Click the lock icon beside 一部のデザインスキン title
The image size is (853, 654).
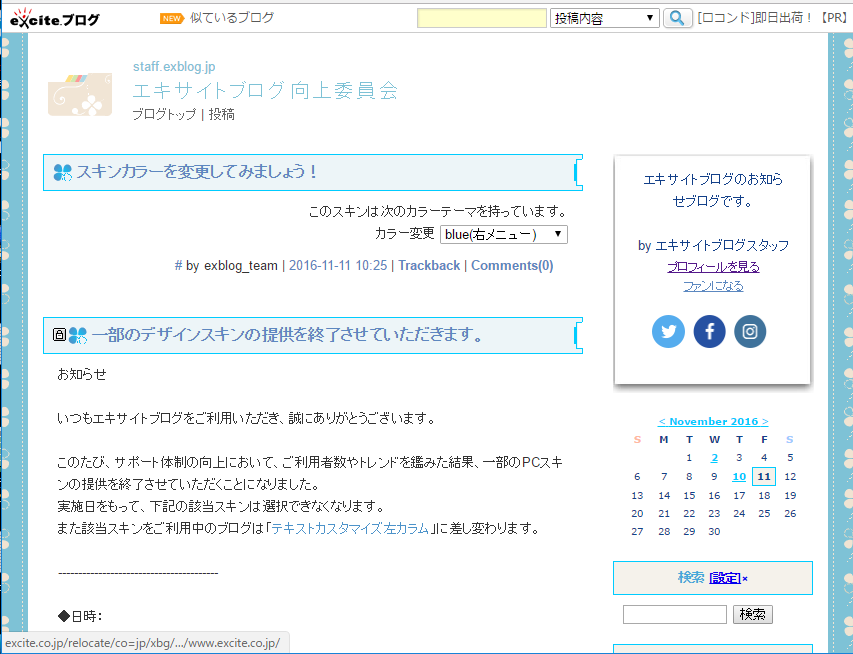[x=59, y=335]
